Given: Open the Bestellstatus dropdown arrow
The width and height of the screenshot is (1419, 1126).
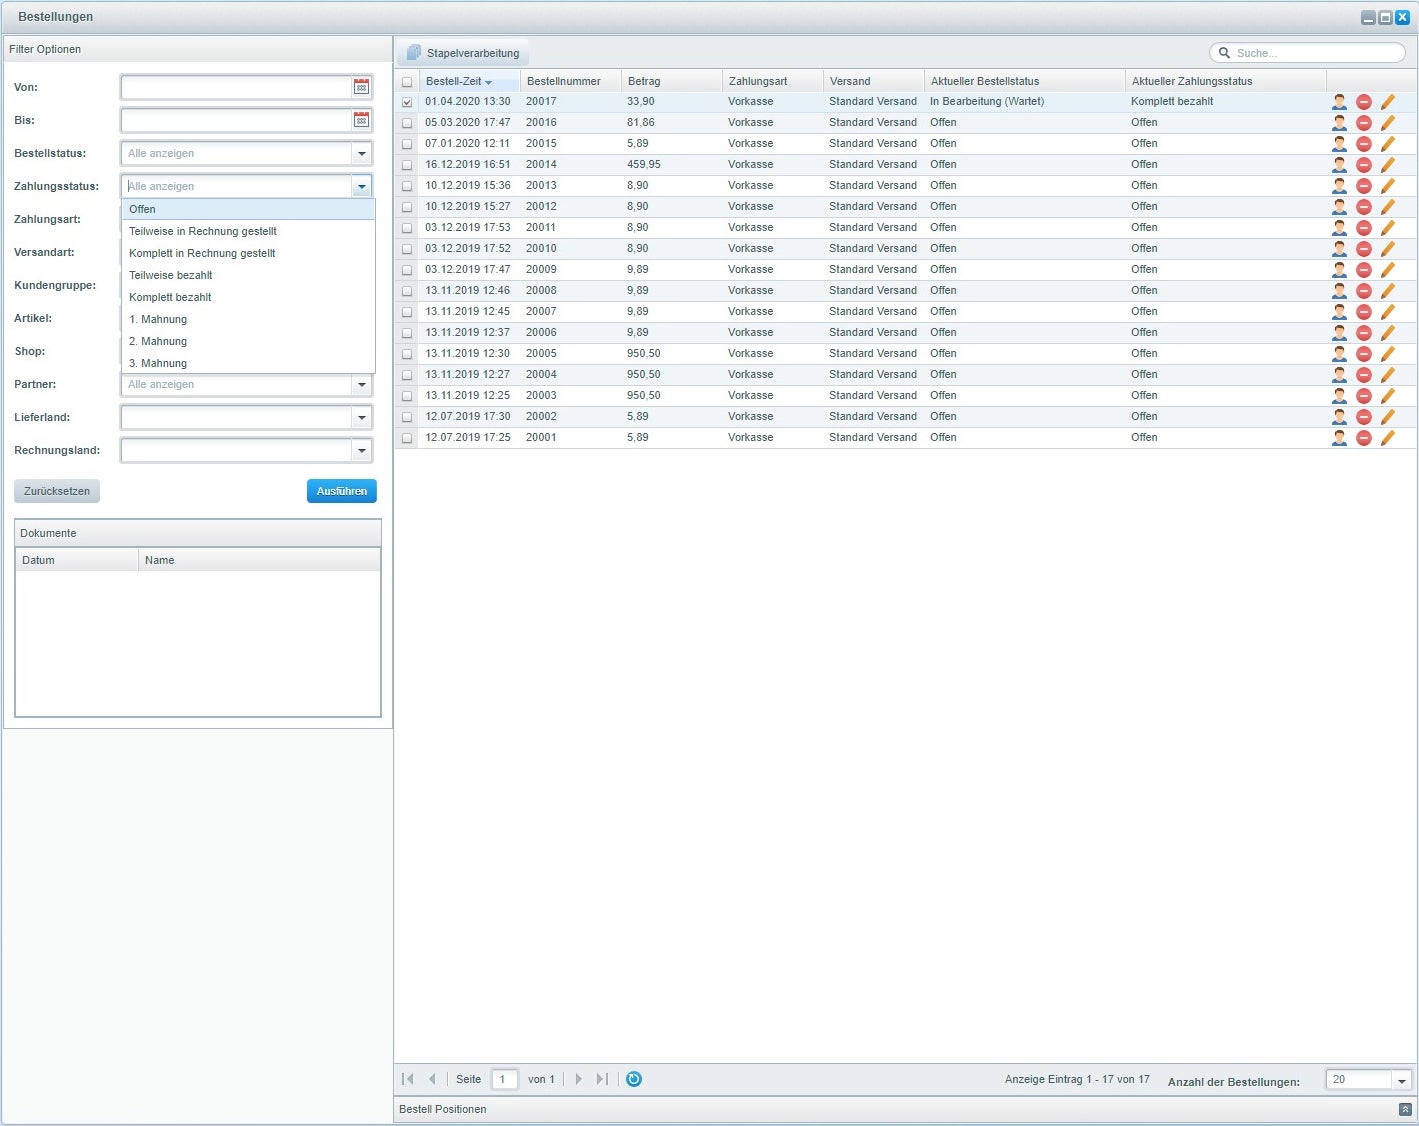Looking at the screenshot, I should pyautogui.click(x=361, y=153).
